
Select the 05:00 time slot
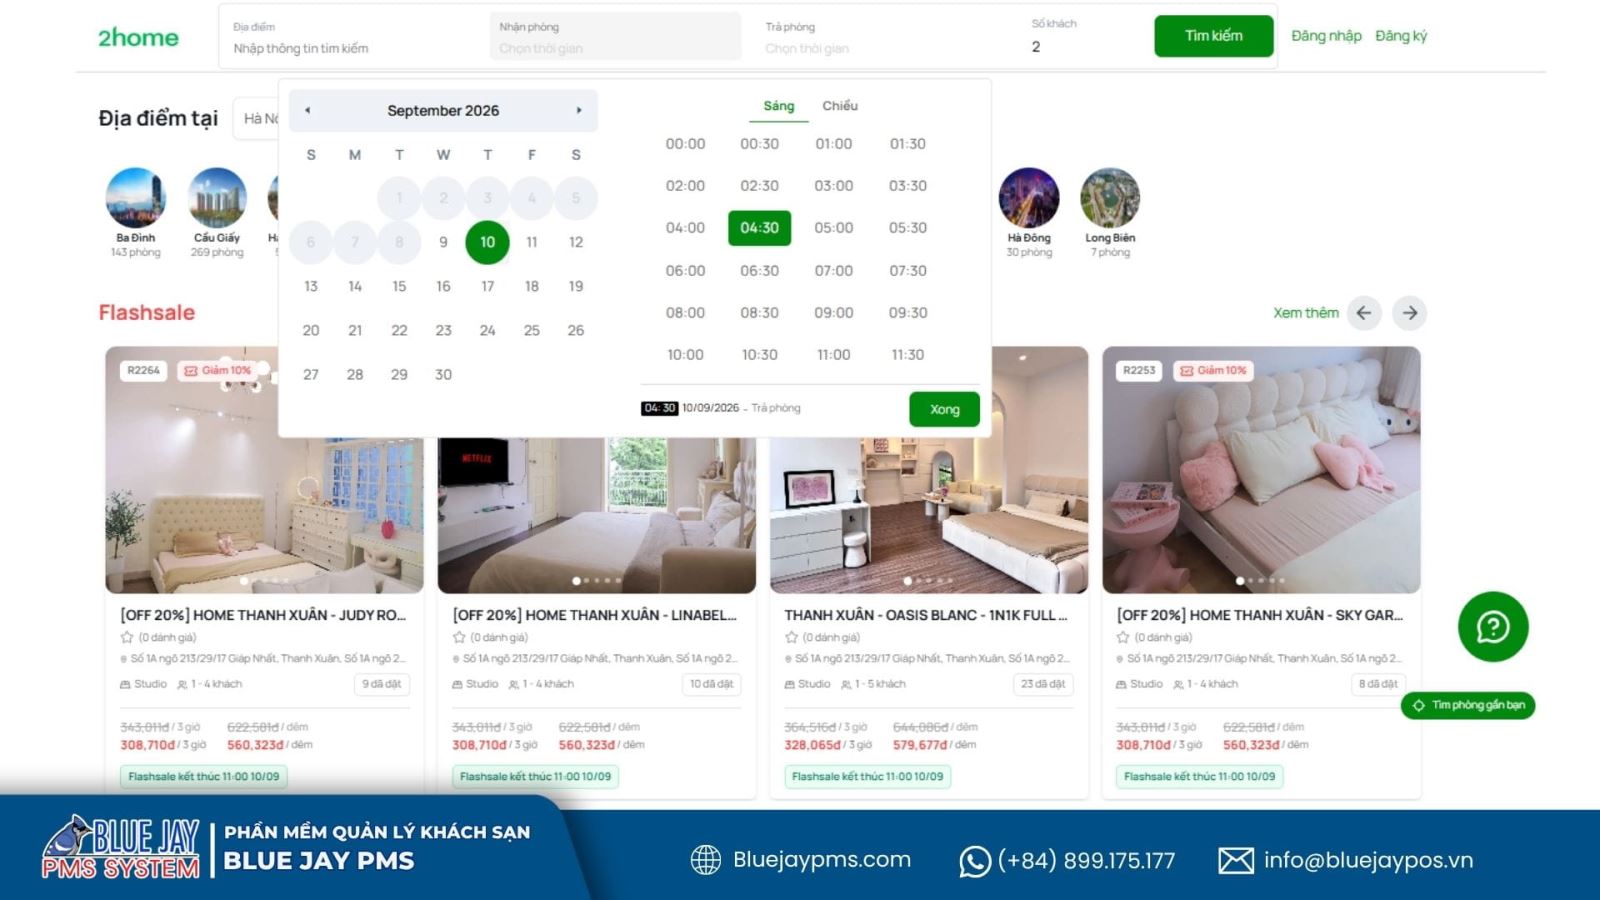click(834, 228)
